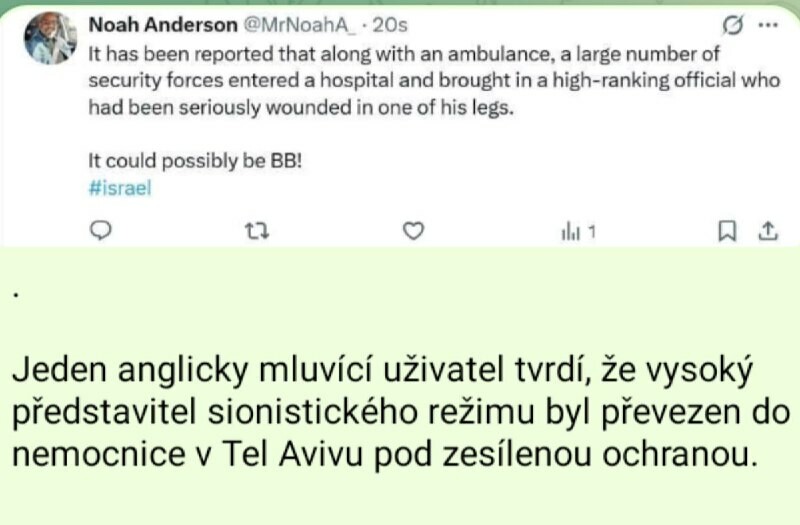Click the view count number 1
This screenshot has width=800, height=525.
pyautogui.click(x=592, y=232)
